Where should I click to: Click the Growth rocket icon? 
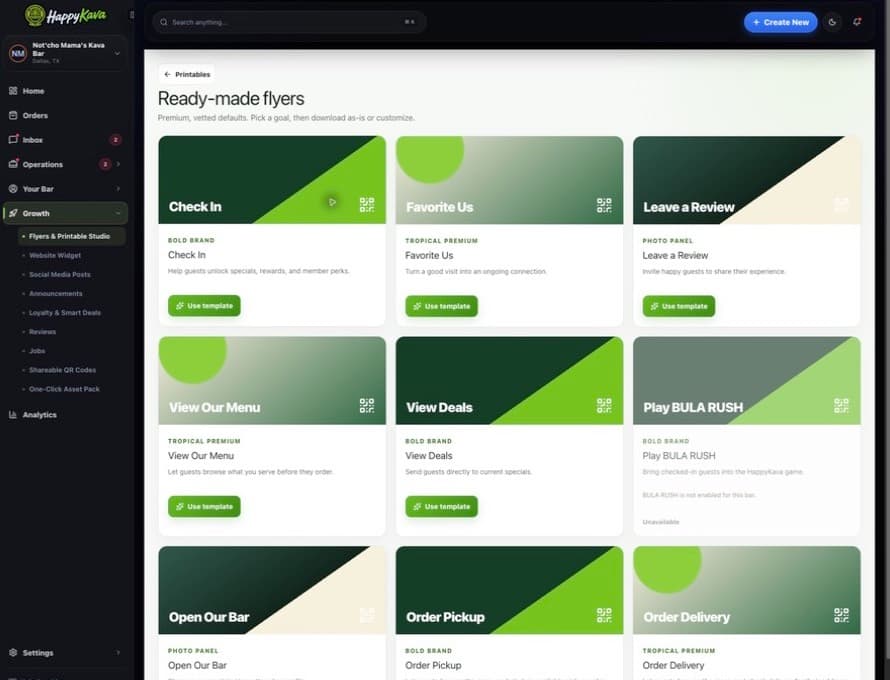[13, 213]
